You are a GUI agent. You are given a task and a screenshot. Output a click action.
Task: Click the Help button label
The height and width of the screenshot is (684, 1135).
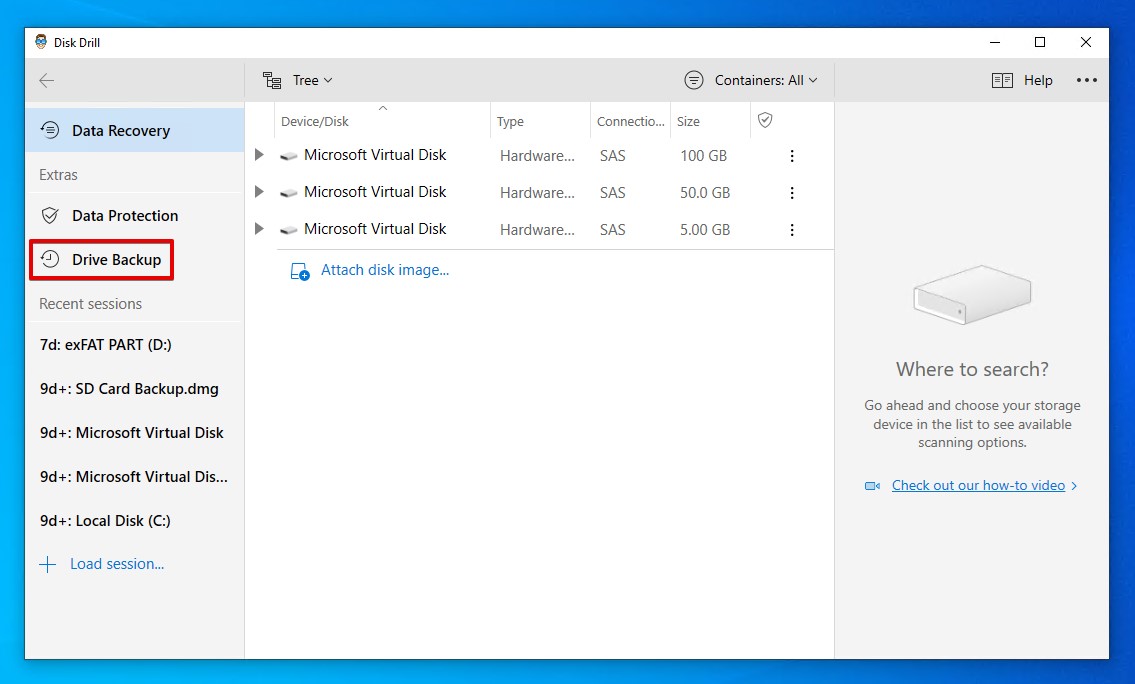1038,80
